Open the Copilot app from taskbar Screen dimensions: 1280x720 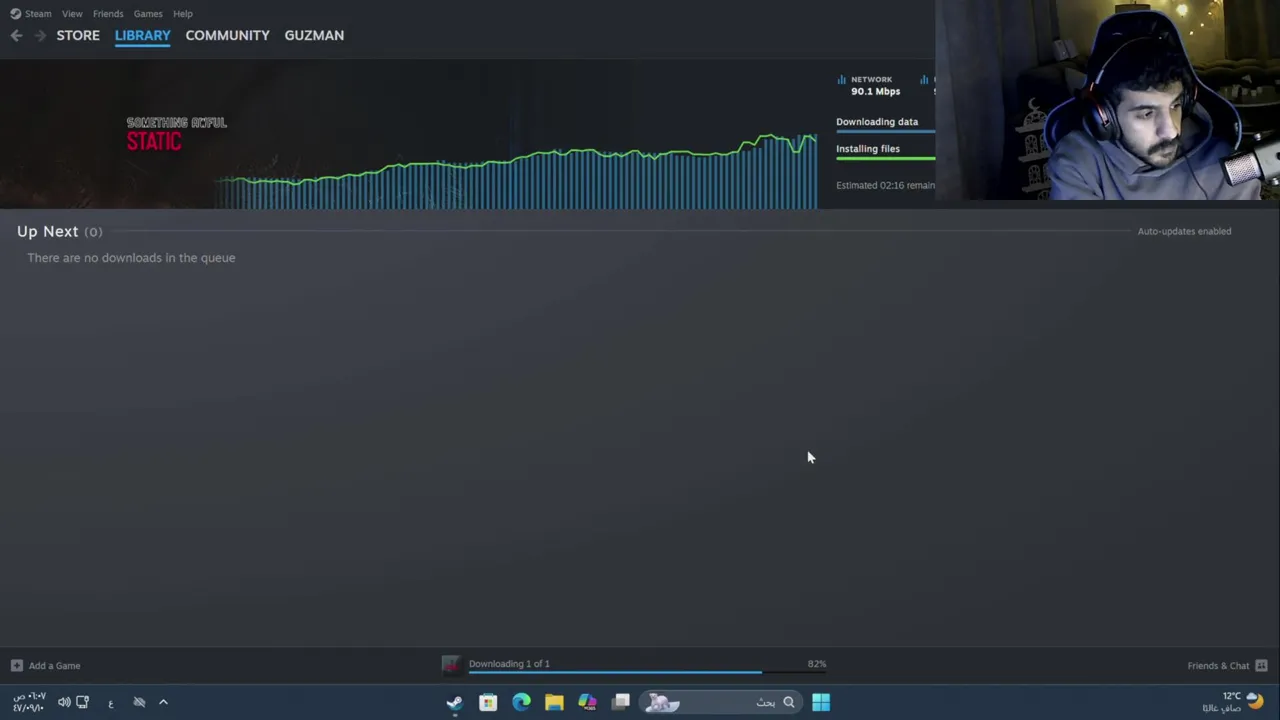(x=587, y=702)
